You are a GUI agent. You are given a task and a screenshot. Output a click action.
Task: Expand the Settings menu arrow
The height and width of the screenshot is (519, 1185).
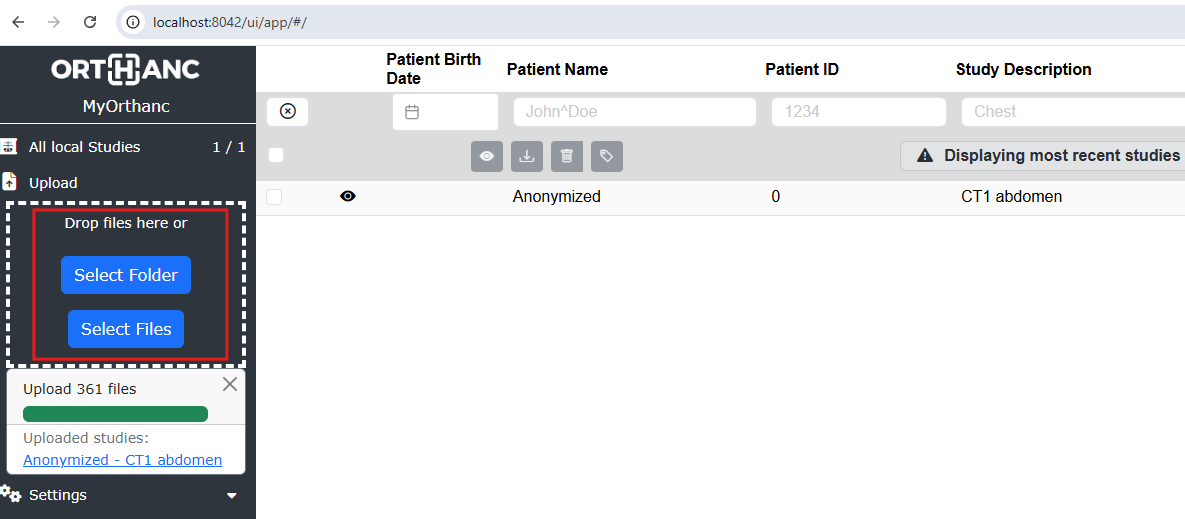click(x=232, y=495)
